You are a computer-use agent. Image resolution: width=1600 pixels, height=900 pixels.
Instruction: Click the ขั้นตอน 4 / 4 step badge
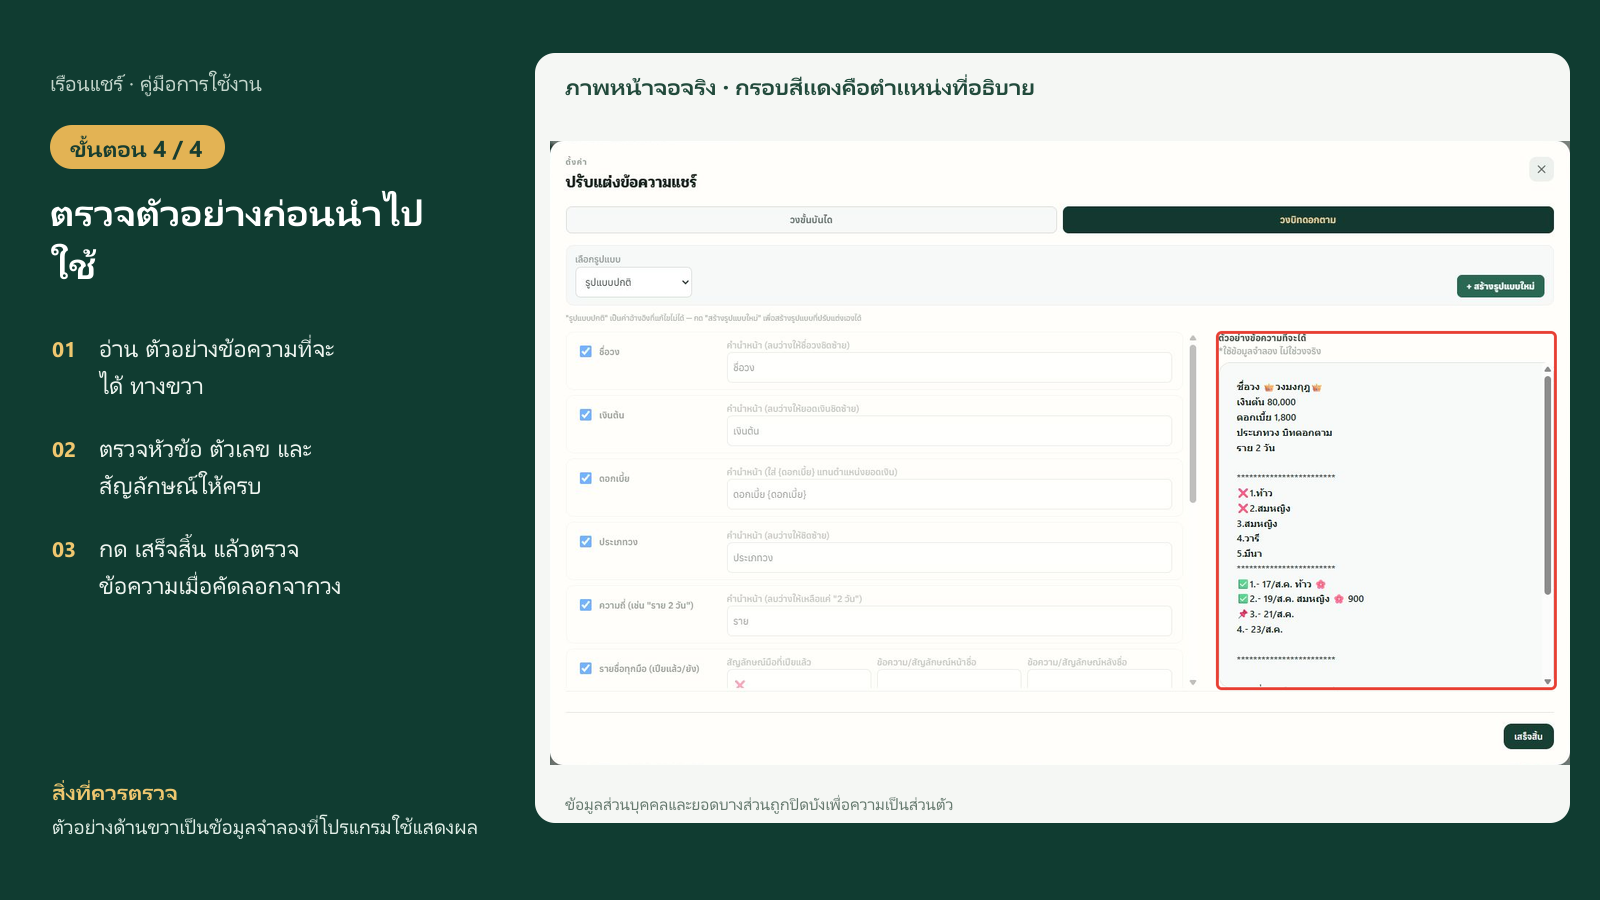click(x=137, y=148)
